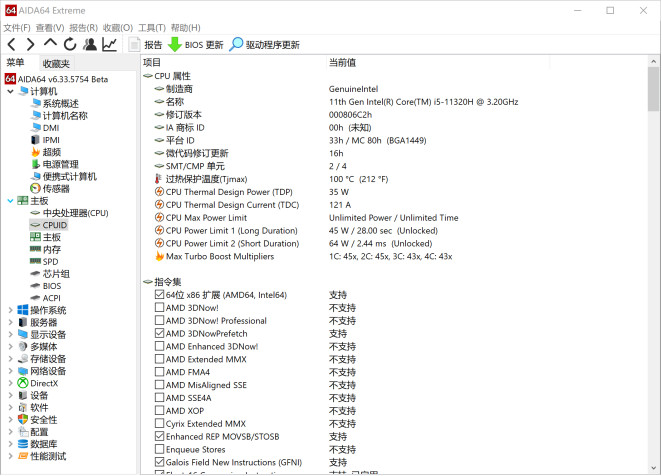Select 传感器 sensor in the tree
This screenshot has width=662, height=476.
[55, 188]
